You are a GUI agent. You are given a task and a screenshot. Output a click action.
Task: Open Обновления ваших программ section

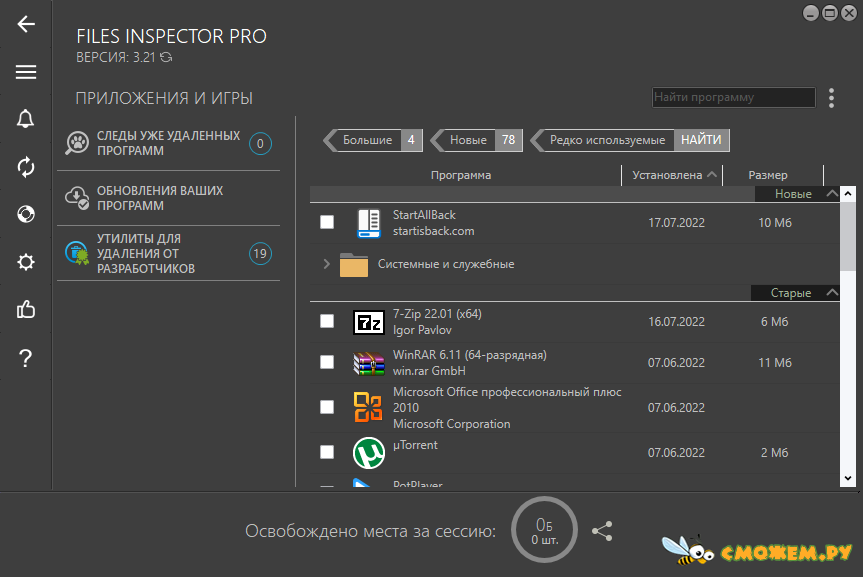[168, 198]
